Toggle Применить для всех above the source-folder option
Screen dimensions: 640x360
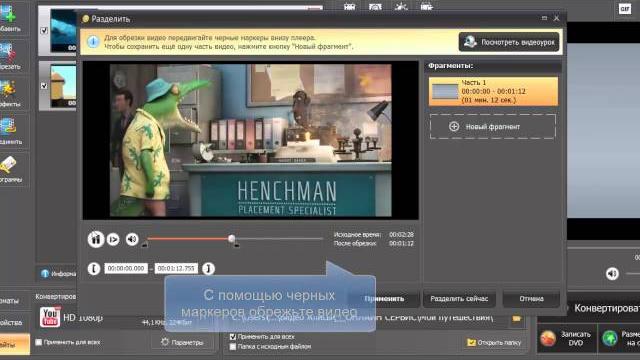click(x=233, y=337)
